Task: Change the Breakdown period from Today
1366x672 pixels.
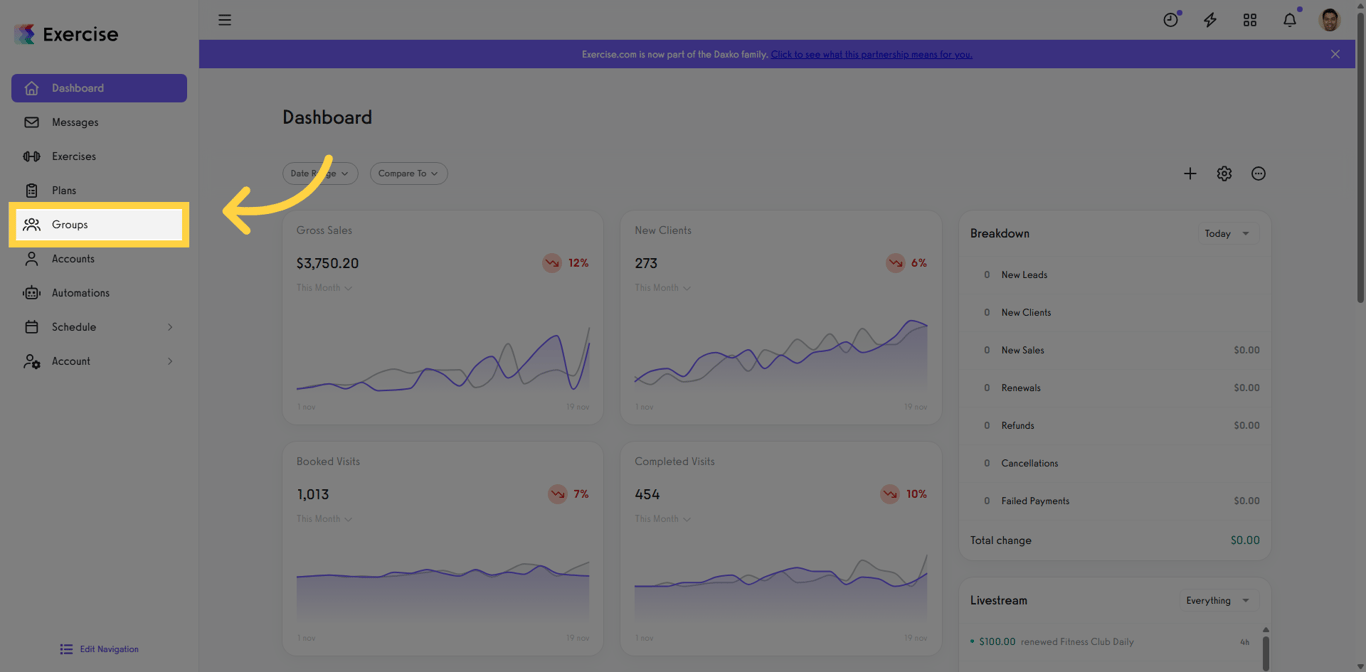Action: pos(1227,233)
